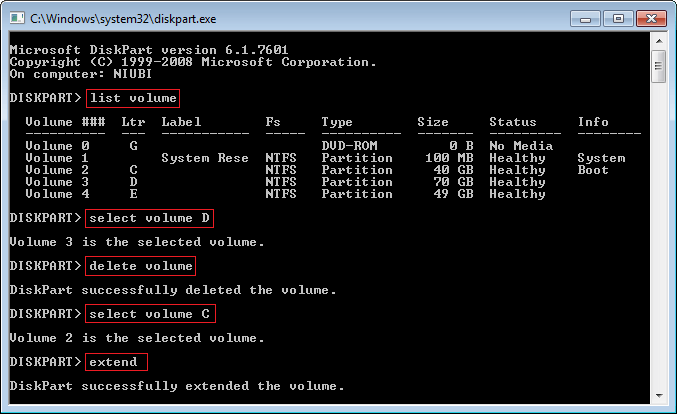Click the highlighted "list volume" command

click(133, 98)
